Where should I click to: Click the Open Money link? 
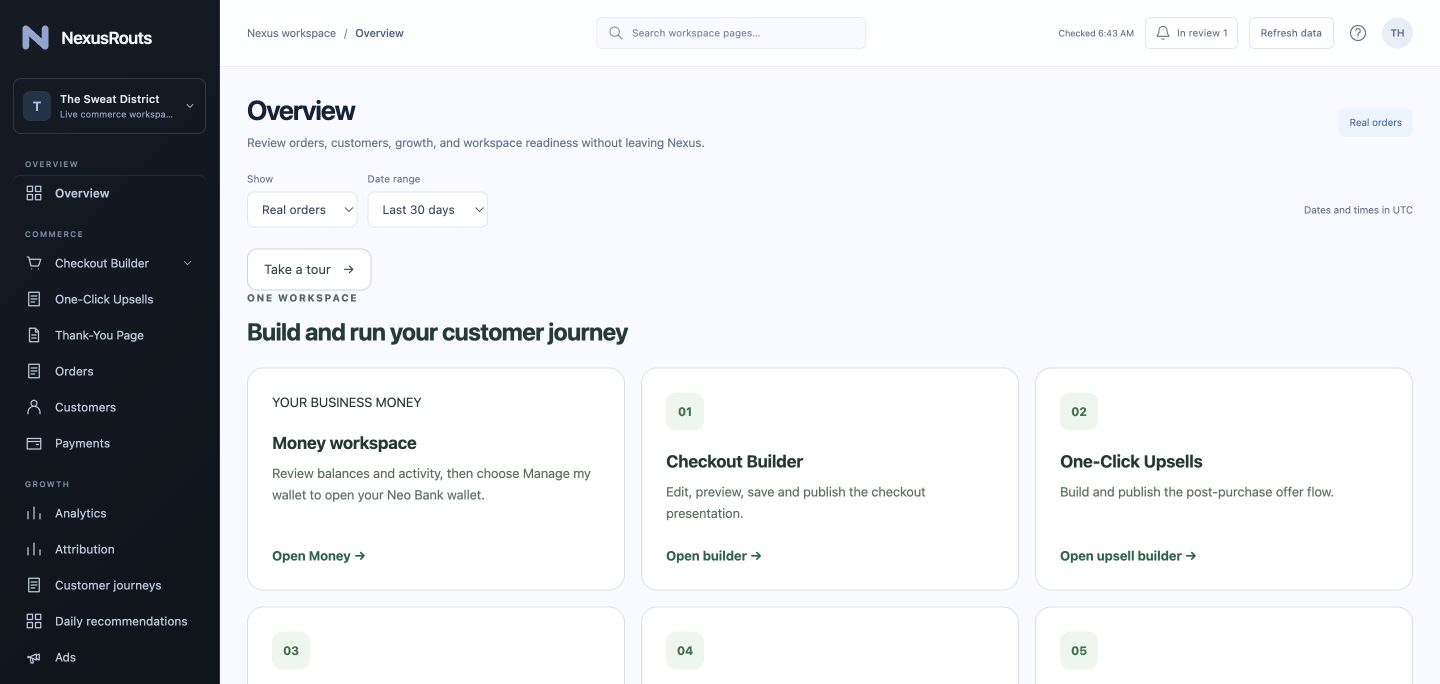click(319, 556)
